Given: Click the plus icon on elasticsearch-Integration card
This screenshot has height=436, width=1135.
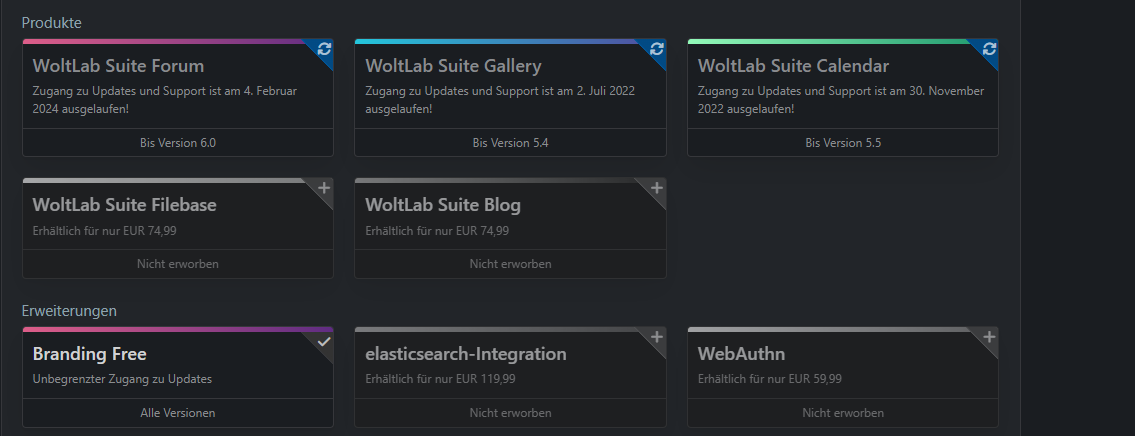Looking at the screenshot, I should click(657, 337).
